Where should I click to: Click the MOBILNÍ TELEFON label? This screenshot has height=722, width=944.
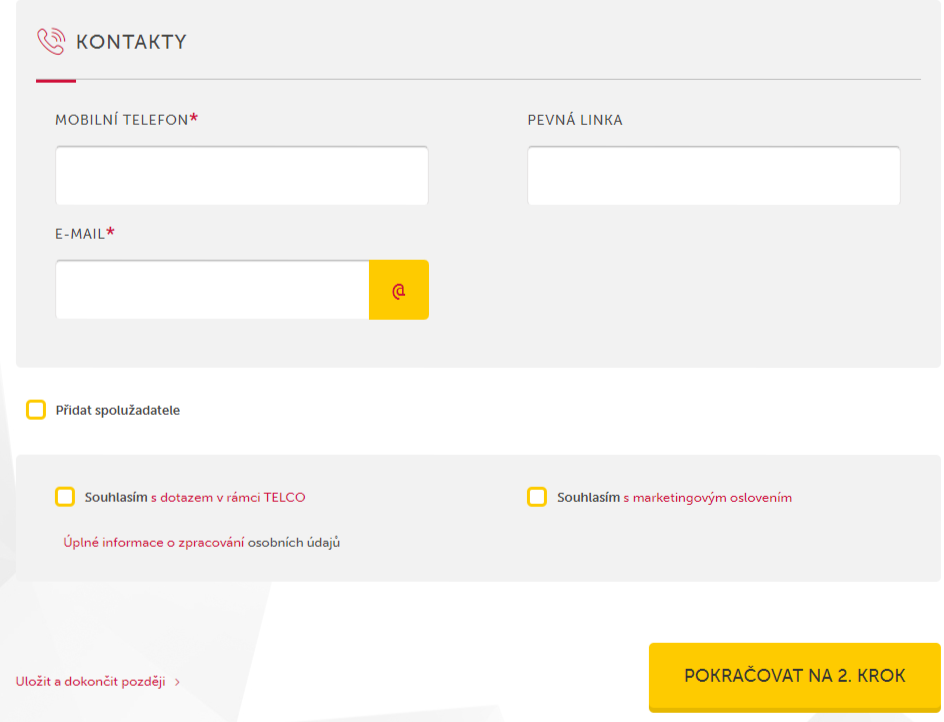coord(121,120)
